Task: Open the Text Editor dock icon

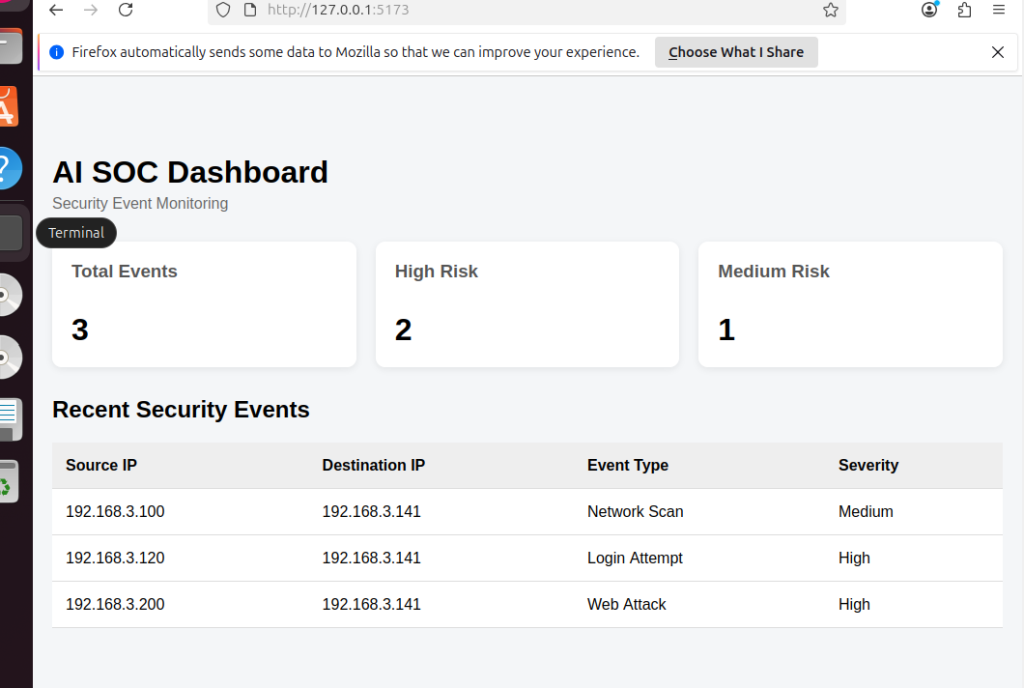Action: tap(10, 420)
